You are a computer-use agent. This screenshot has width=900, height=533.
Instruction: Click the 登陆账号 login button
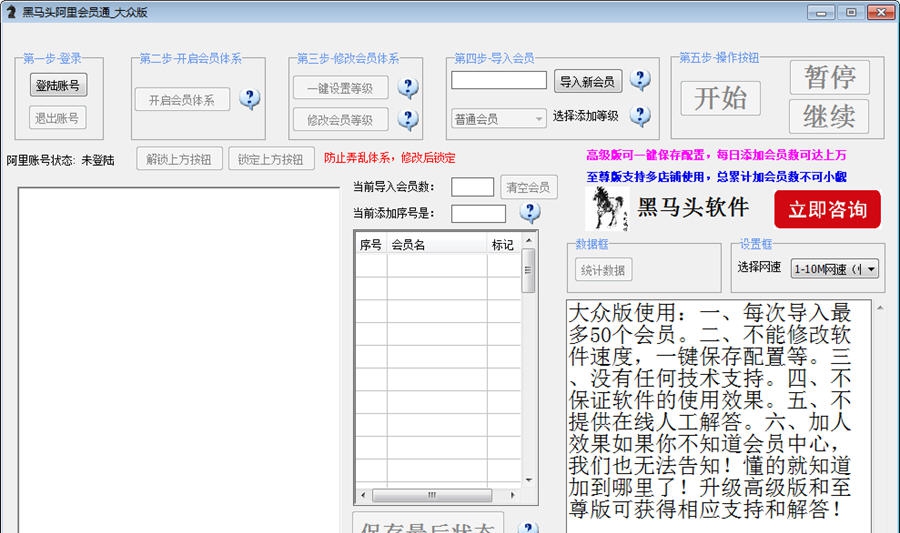[x=58, y=85]
